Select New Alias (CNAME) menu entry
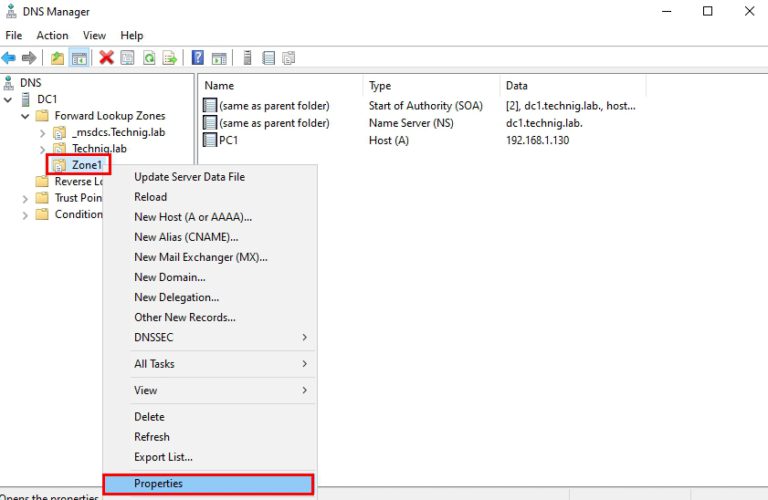Image resolution: width=768 pixels, height=500 pixels. (x=186, y=237)
